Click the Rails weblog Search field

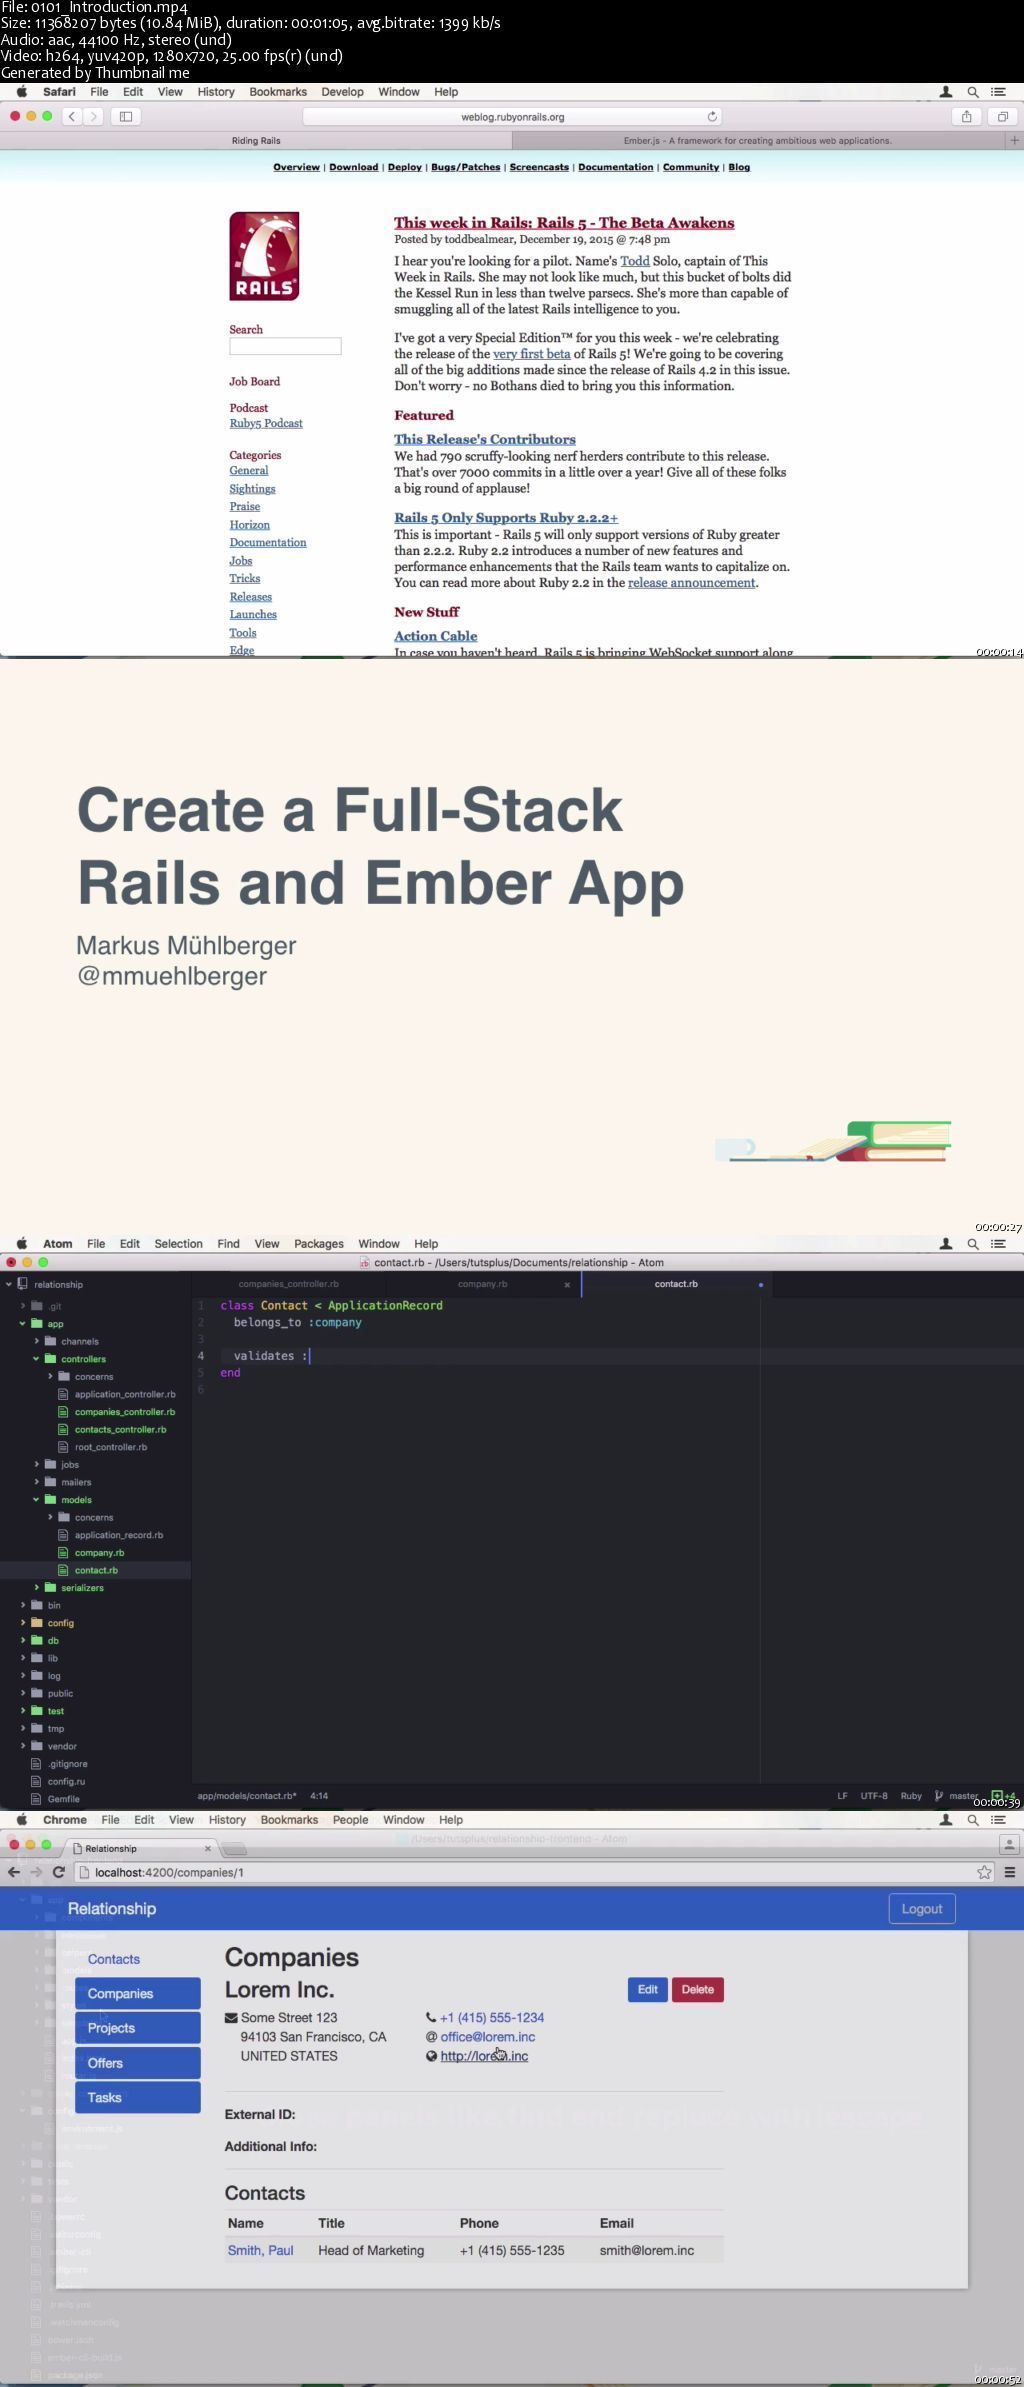pos(285,346)
